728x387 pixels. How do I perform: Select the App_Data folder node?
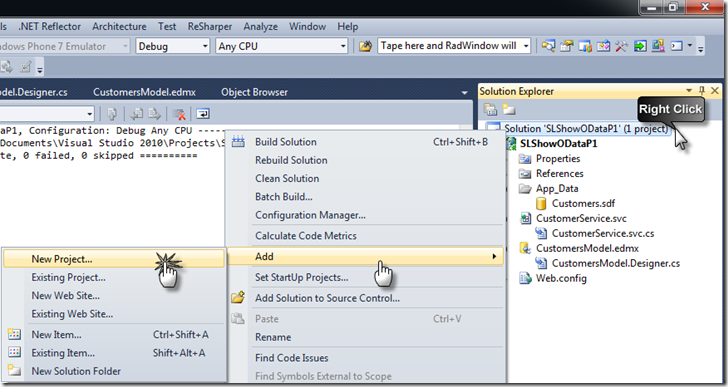click(x=557, y=188)
